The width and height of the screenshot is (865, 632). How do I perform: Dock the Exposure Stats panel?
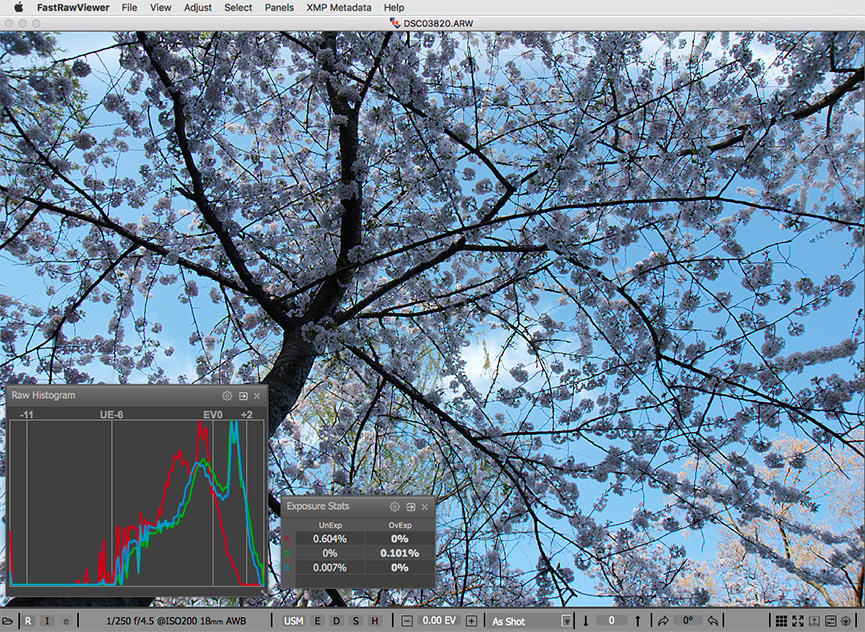click(x=410, y=507)
